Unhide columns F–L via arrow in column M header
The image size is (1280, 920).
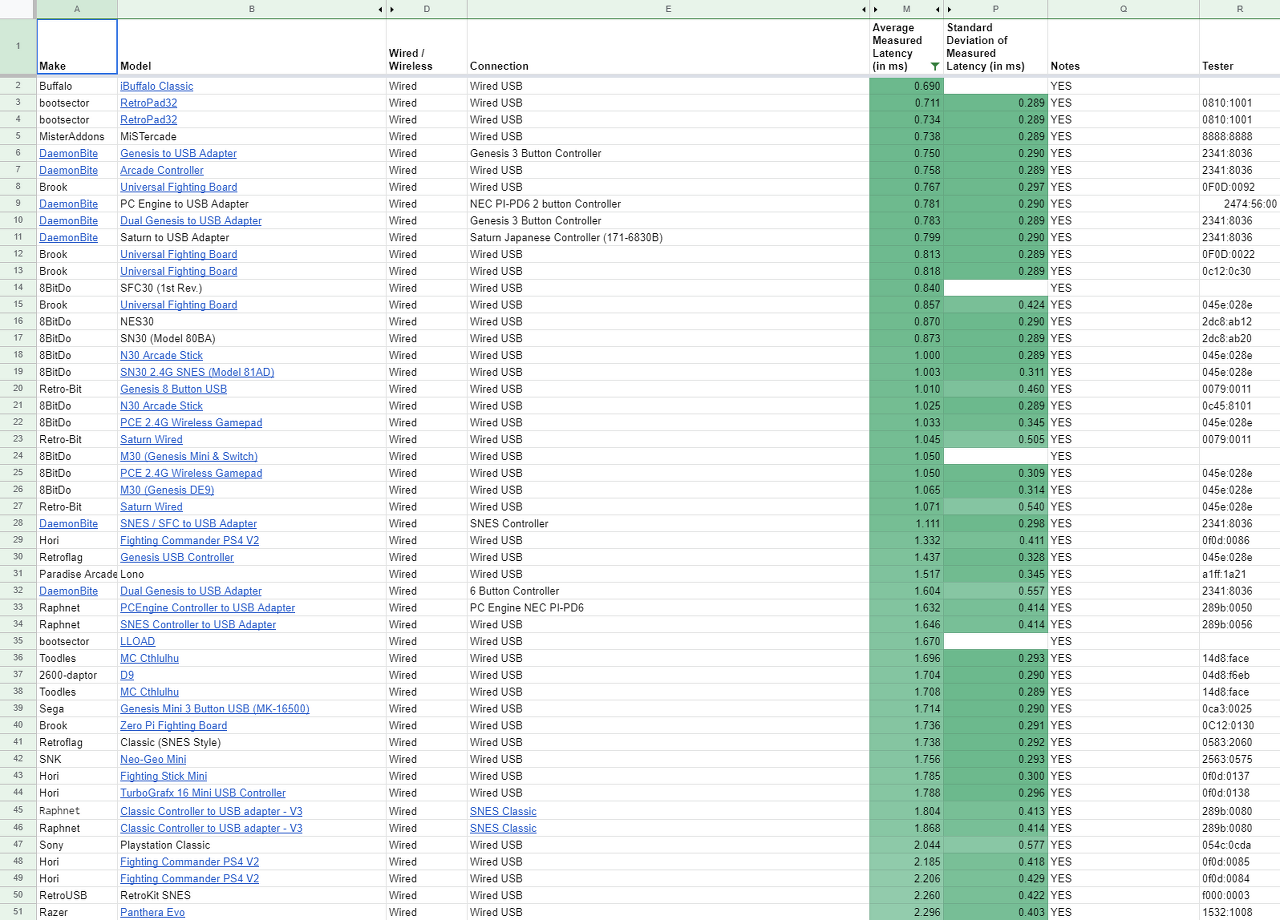pyautogui.click(x=875, y=9)
